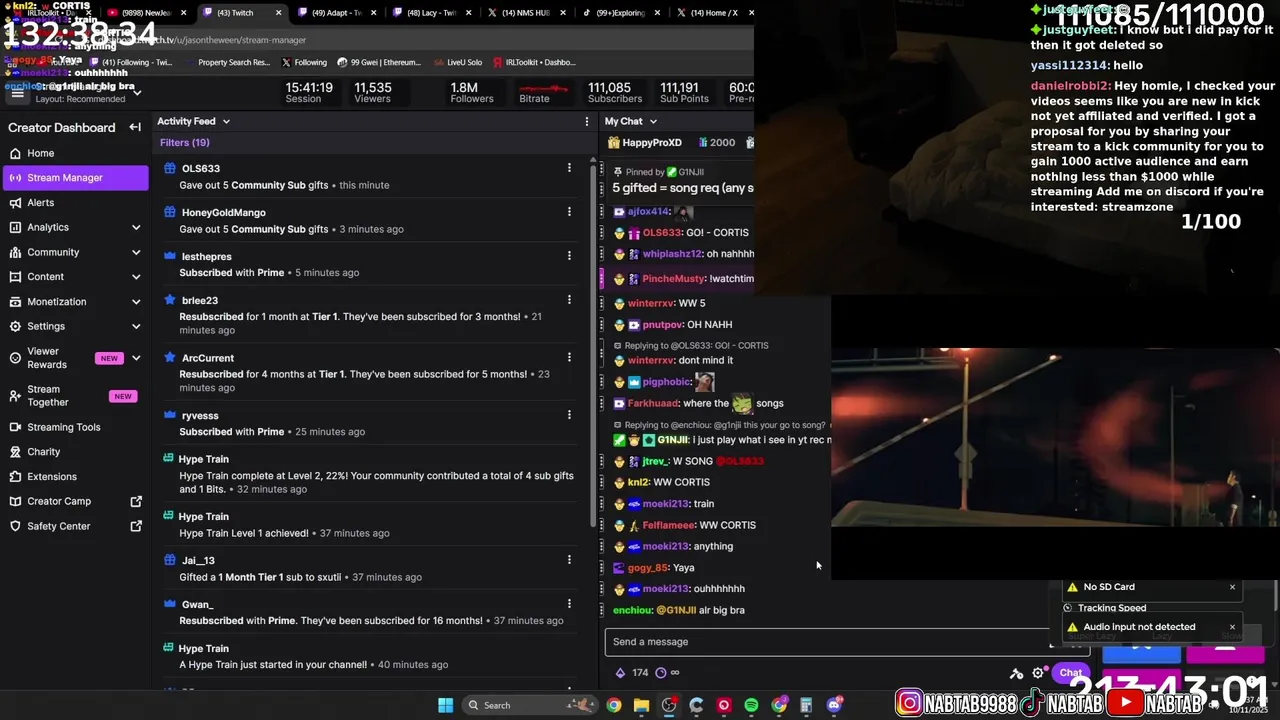Image resolution: width=1280 pixels, height=720 pixels.
Task: Click the pinned message by G1NJII
Action: point(680,180)
